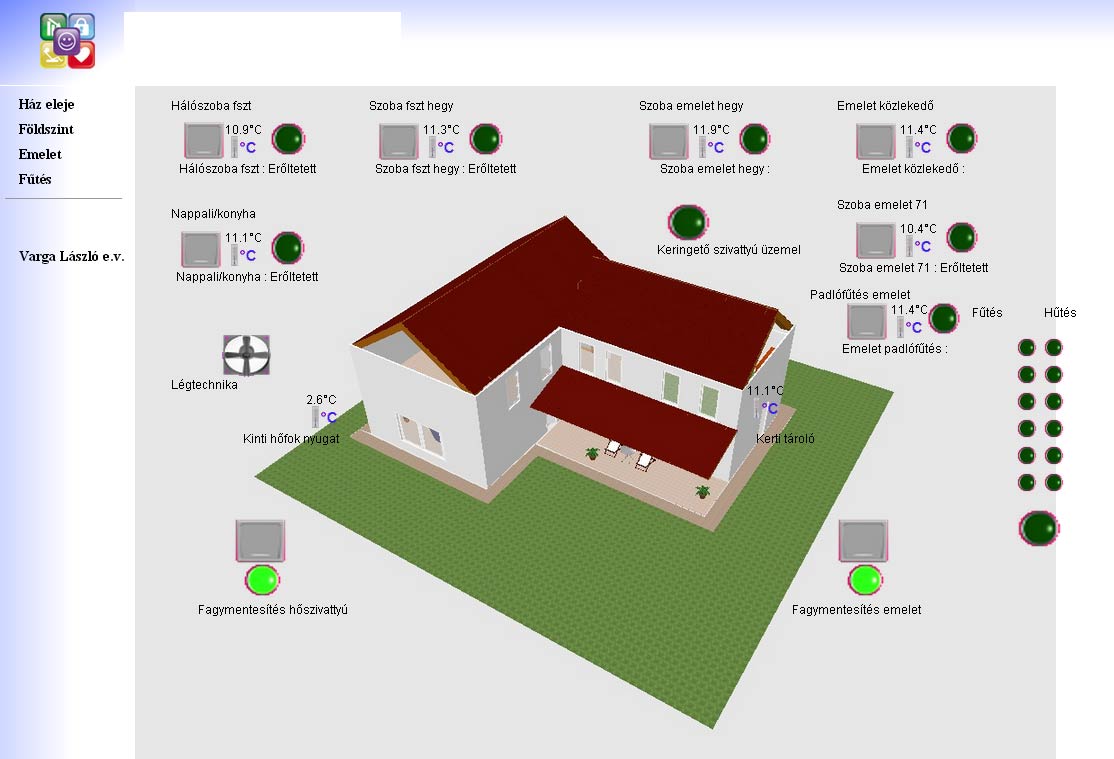This screenshot has width=1114, height=759.
Task: Open the Fűtés heating page
Action: 35,179
